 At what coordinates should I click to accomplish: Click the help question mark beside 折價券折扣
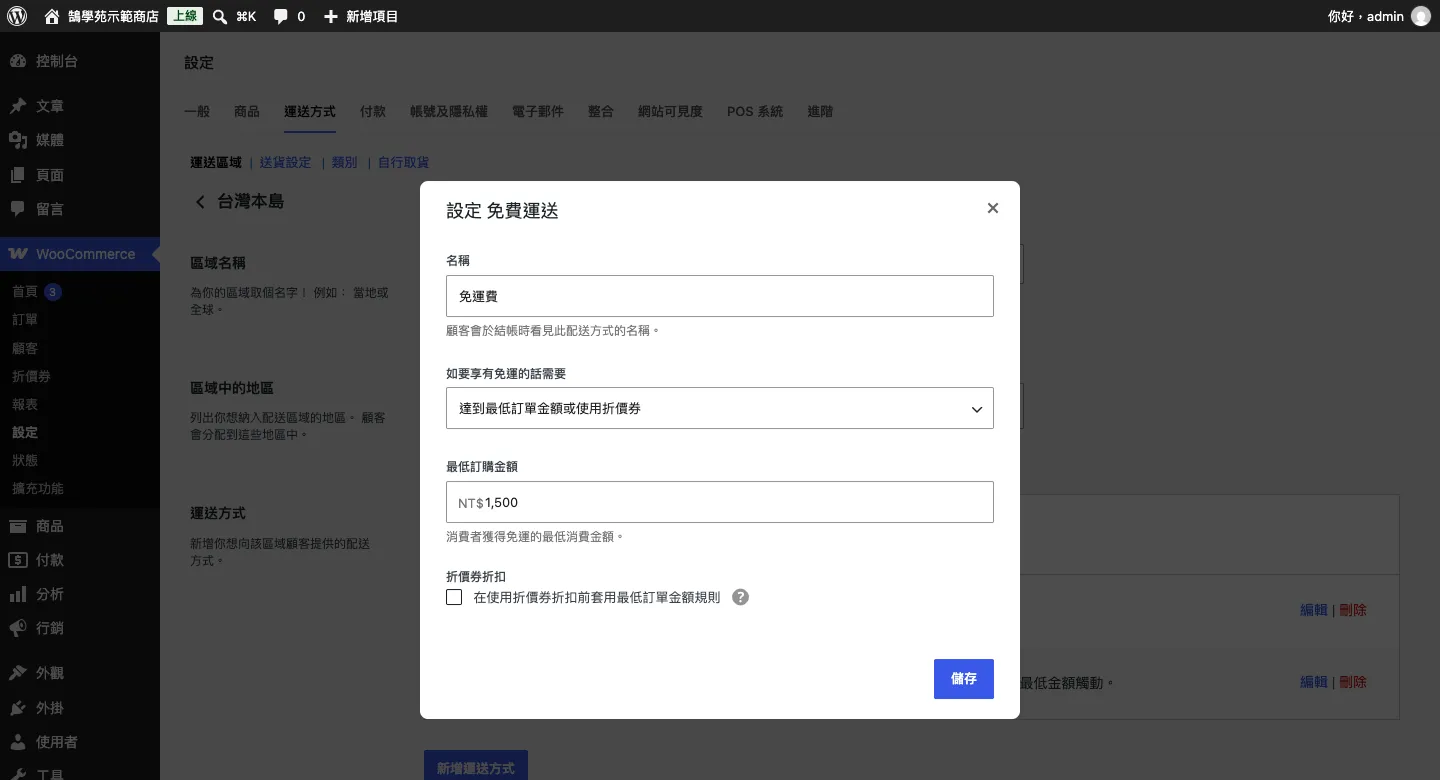point(740,597)
